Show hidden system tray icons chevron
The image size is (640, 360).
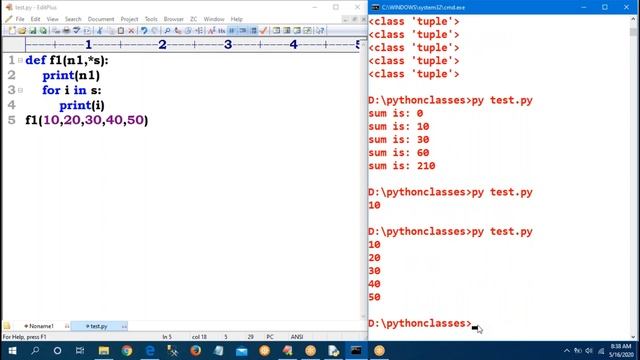567,351
